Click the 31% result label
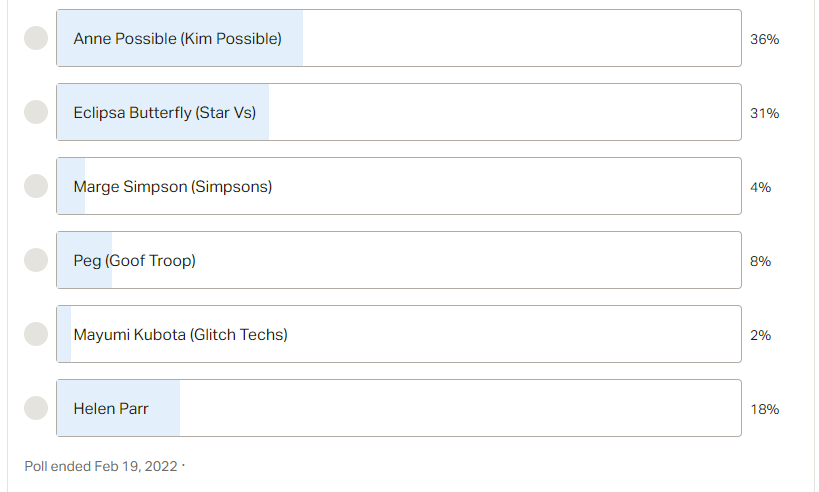The width and height of the screenshot is (819, 492). tap(765, 113)
